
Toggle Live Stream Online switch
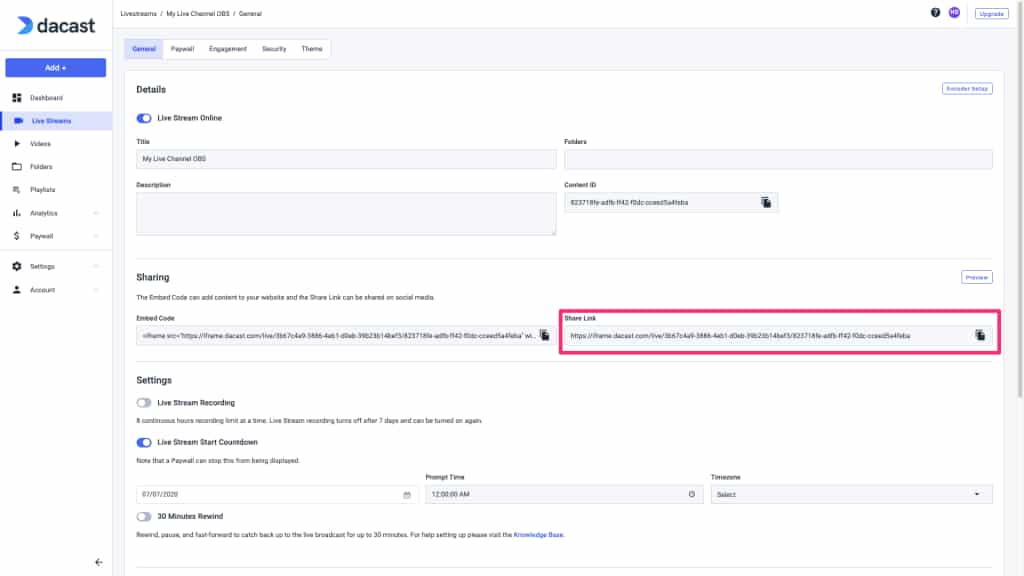(144, 118)
